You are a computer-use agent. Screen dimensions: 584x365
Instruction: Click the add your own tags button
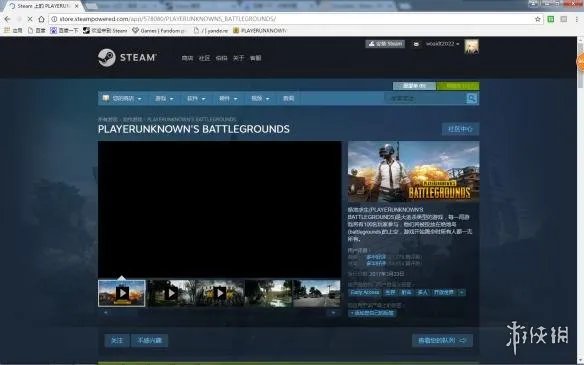coord(372,313)
